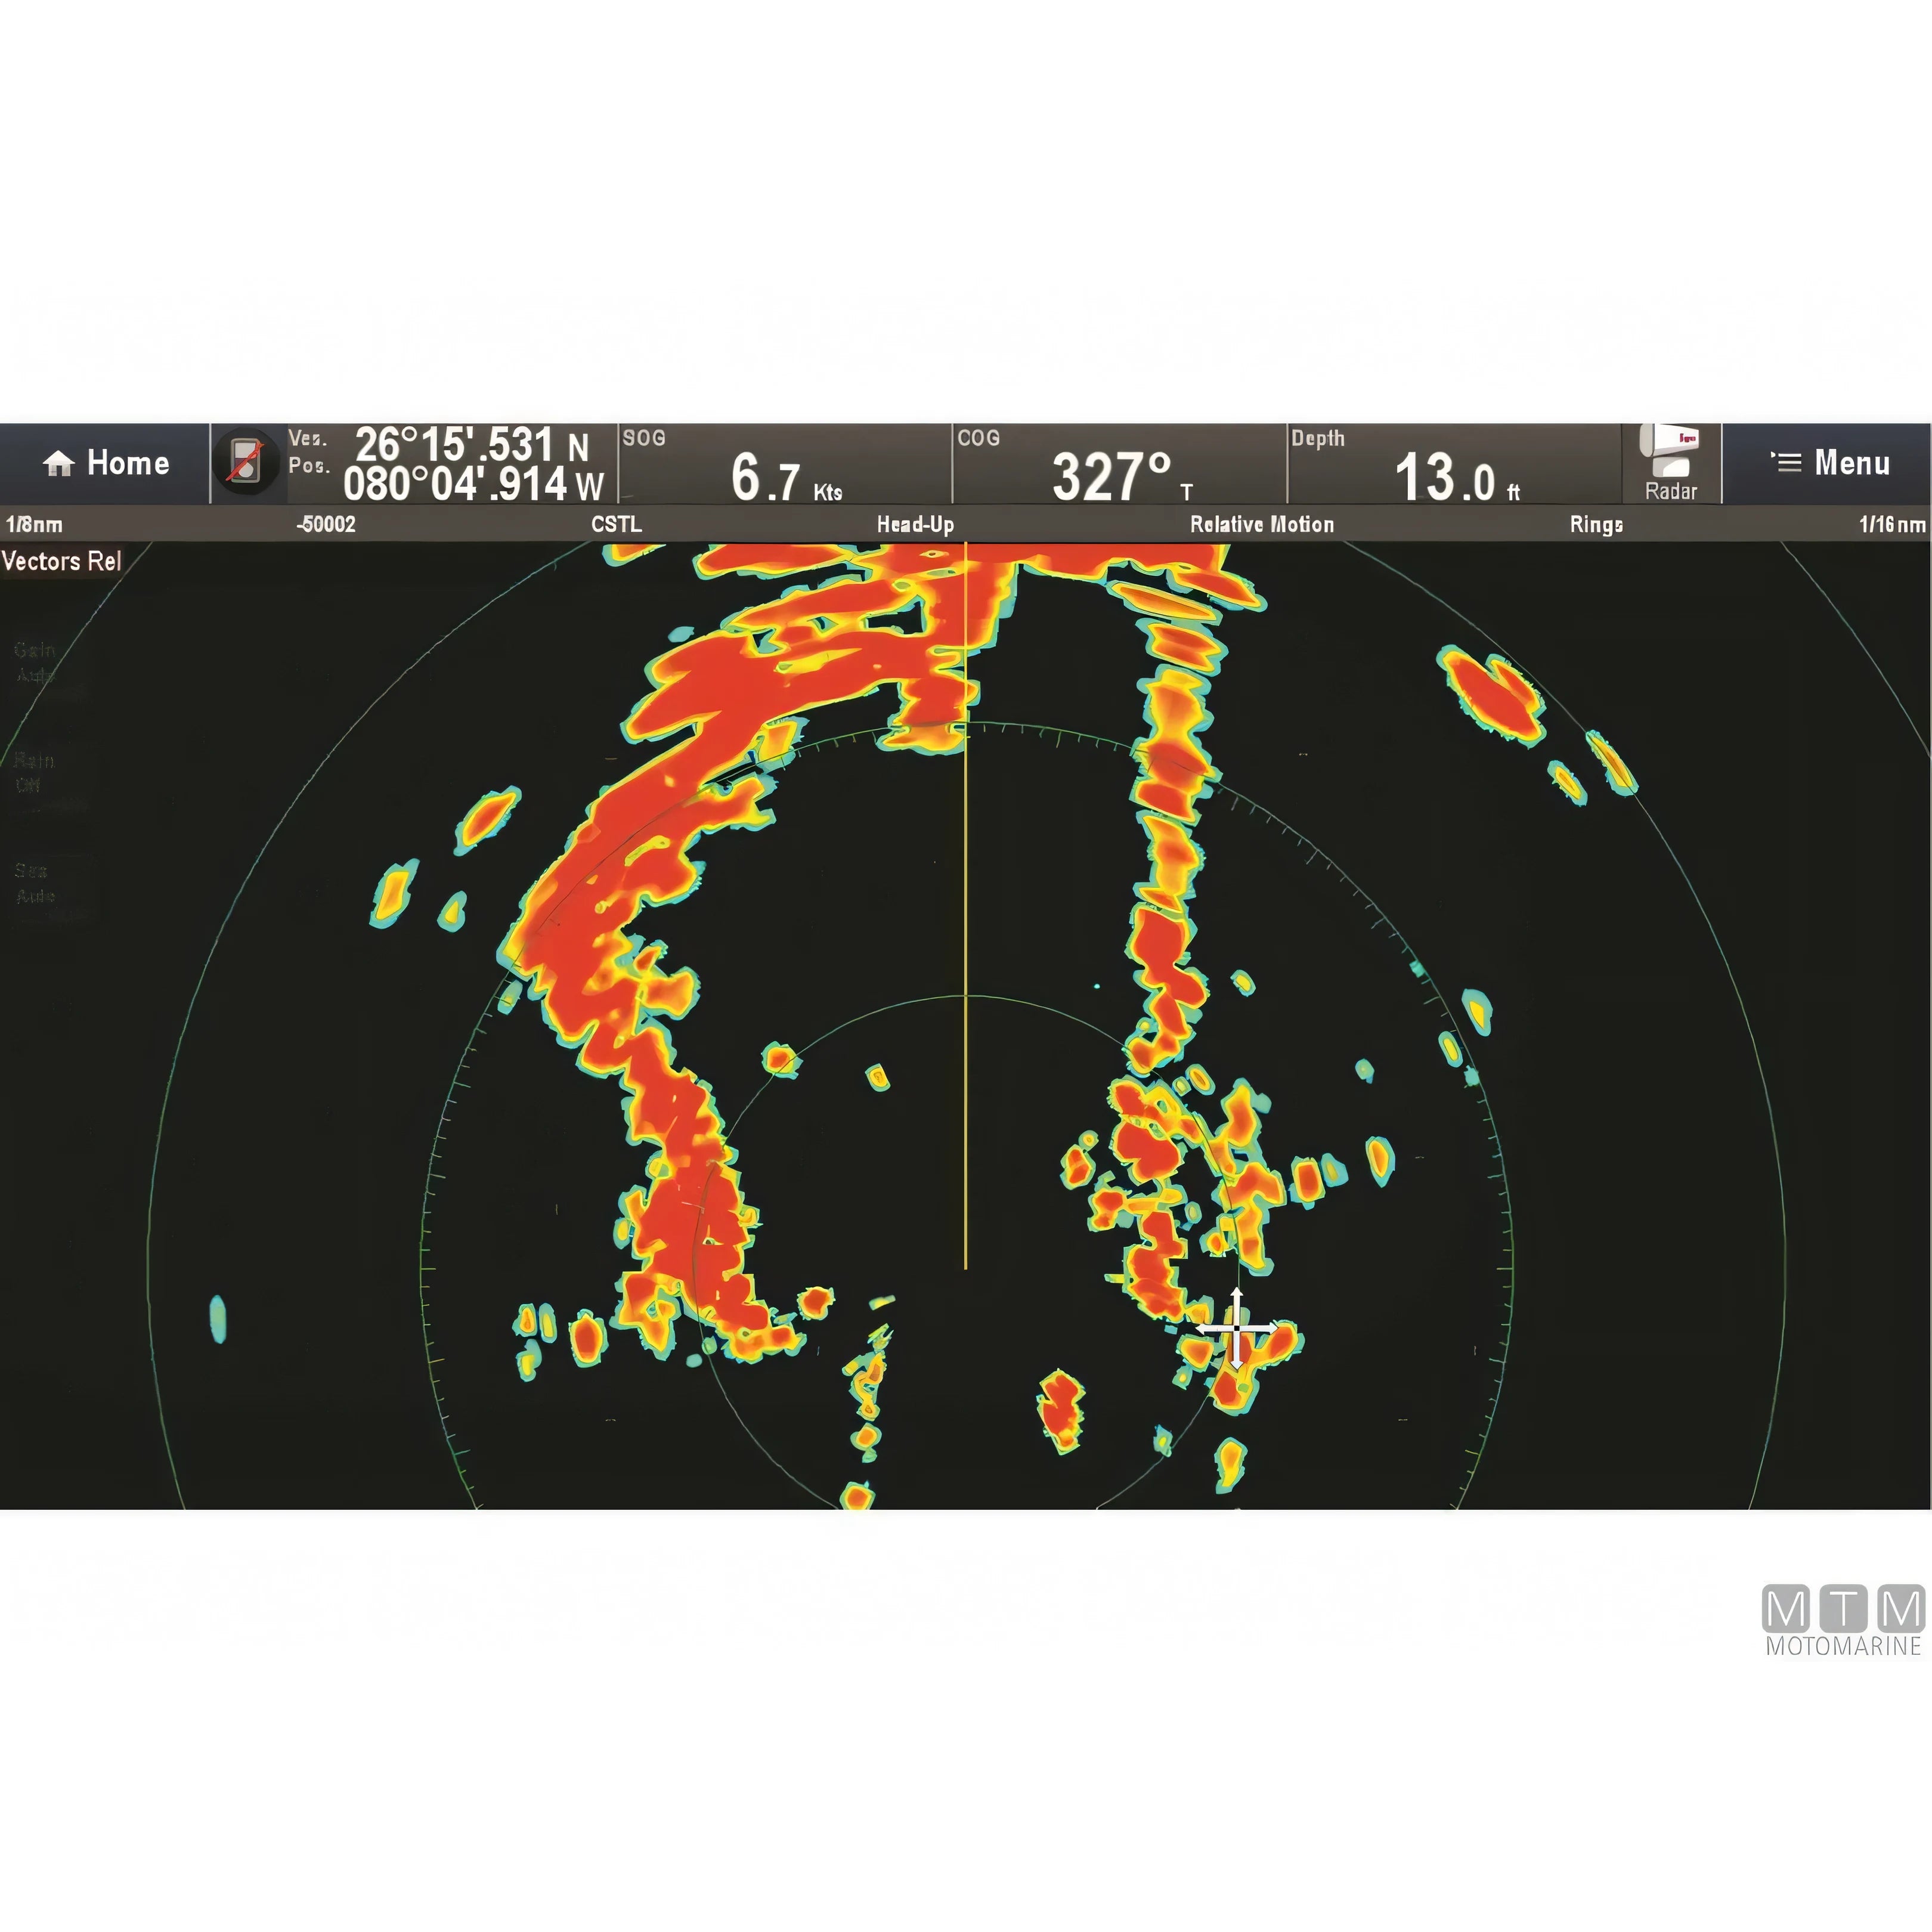Tap the CSTL mode indicator

point(616,524)
